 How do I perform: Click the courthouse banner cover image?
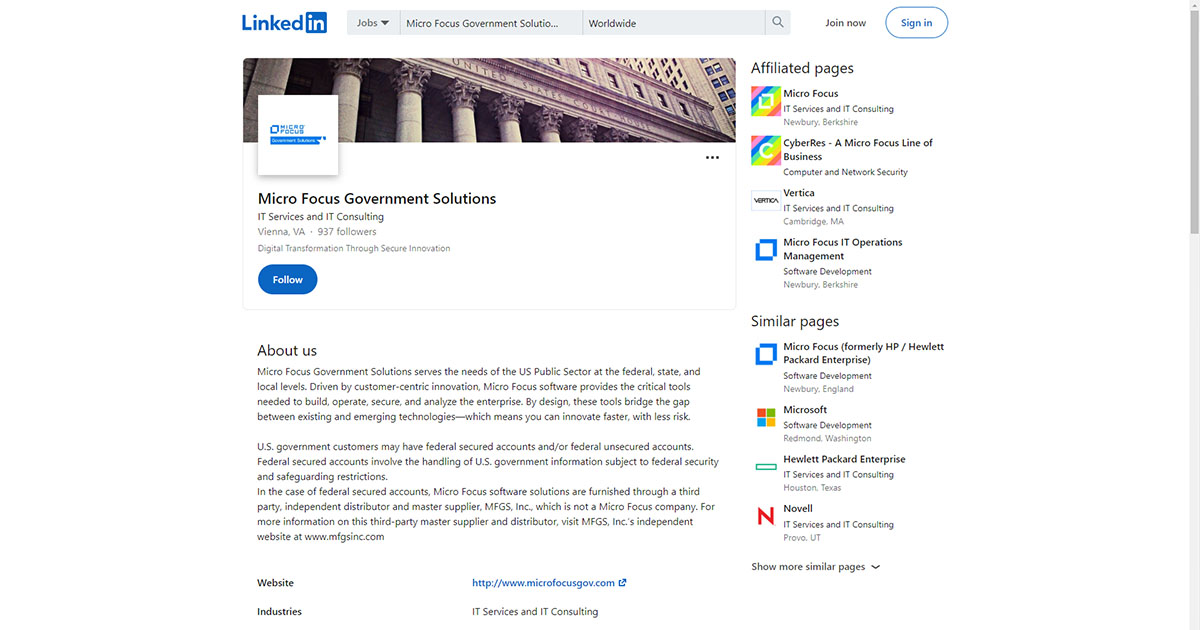tap(489, 100)
